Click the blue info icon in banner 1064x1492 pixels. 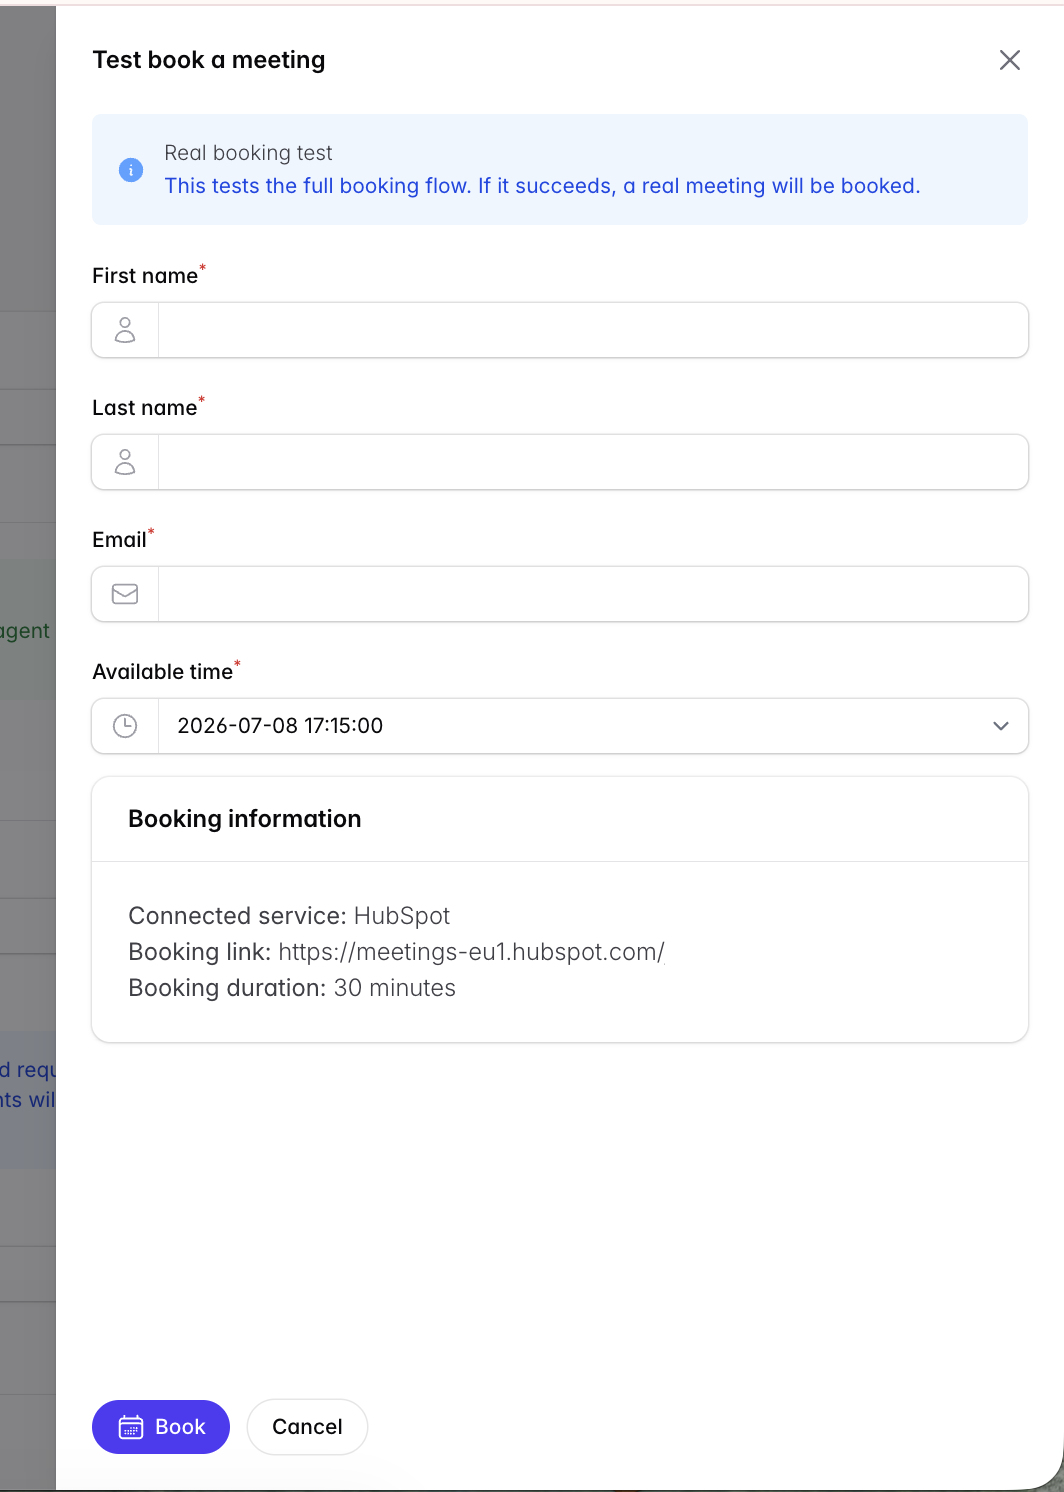click(131, 170)
